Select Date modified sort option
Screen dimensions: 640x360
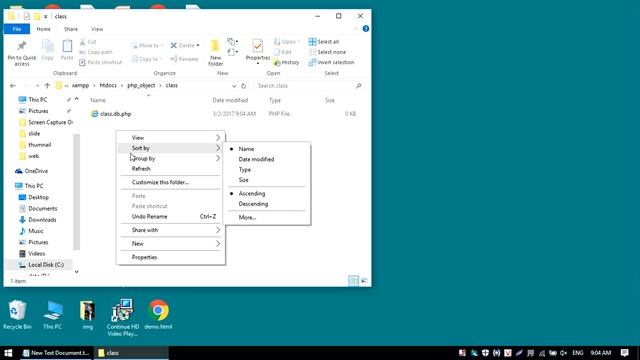(267, 159)
